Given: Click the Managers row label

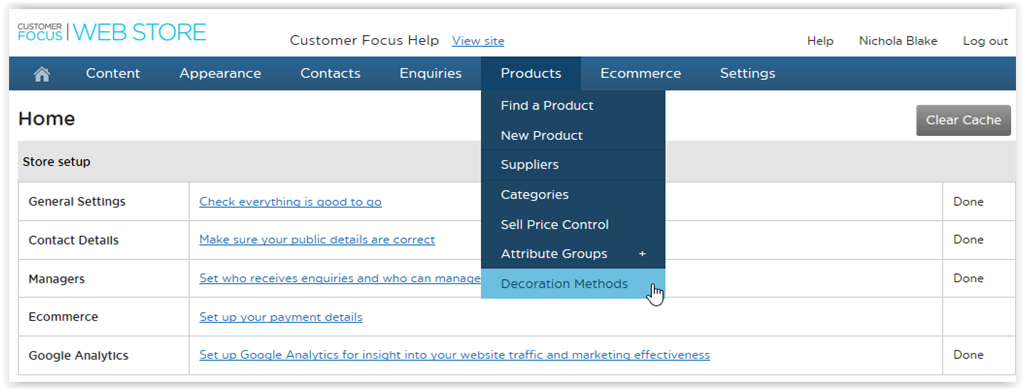Looking at the screenshot, I should [x=57, y=279].
